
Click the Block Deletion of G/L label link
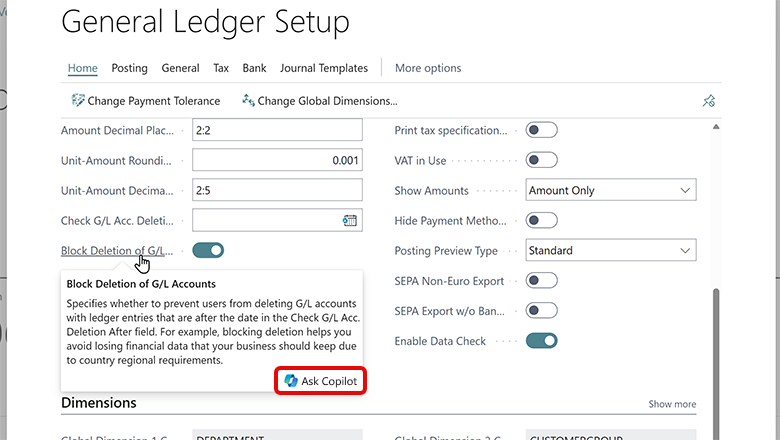(117, 251)
